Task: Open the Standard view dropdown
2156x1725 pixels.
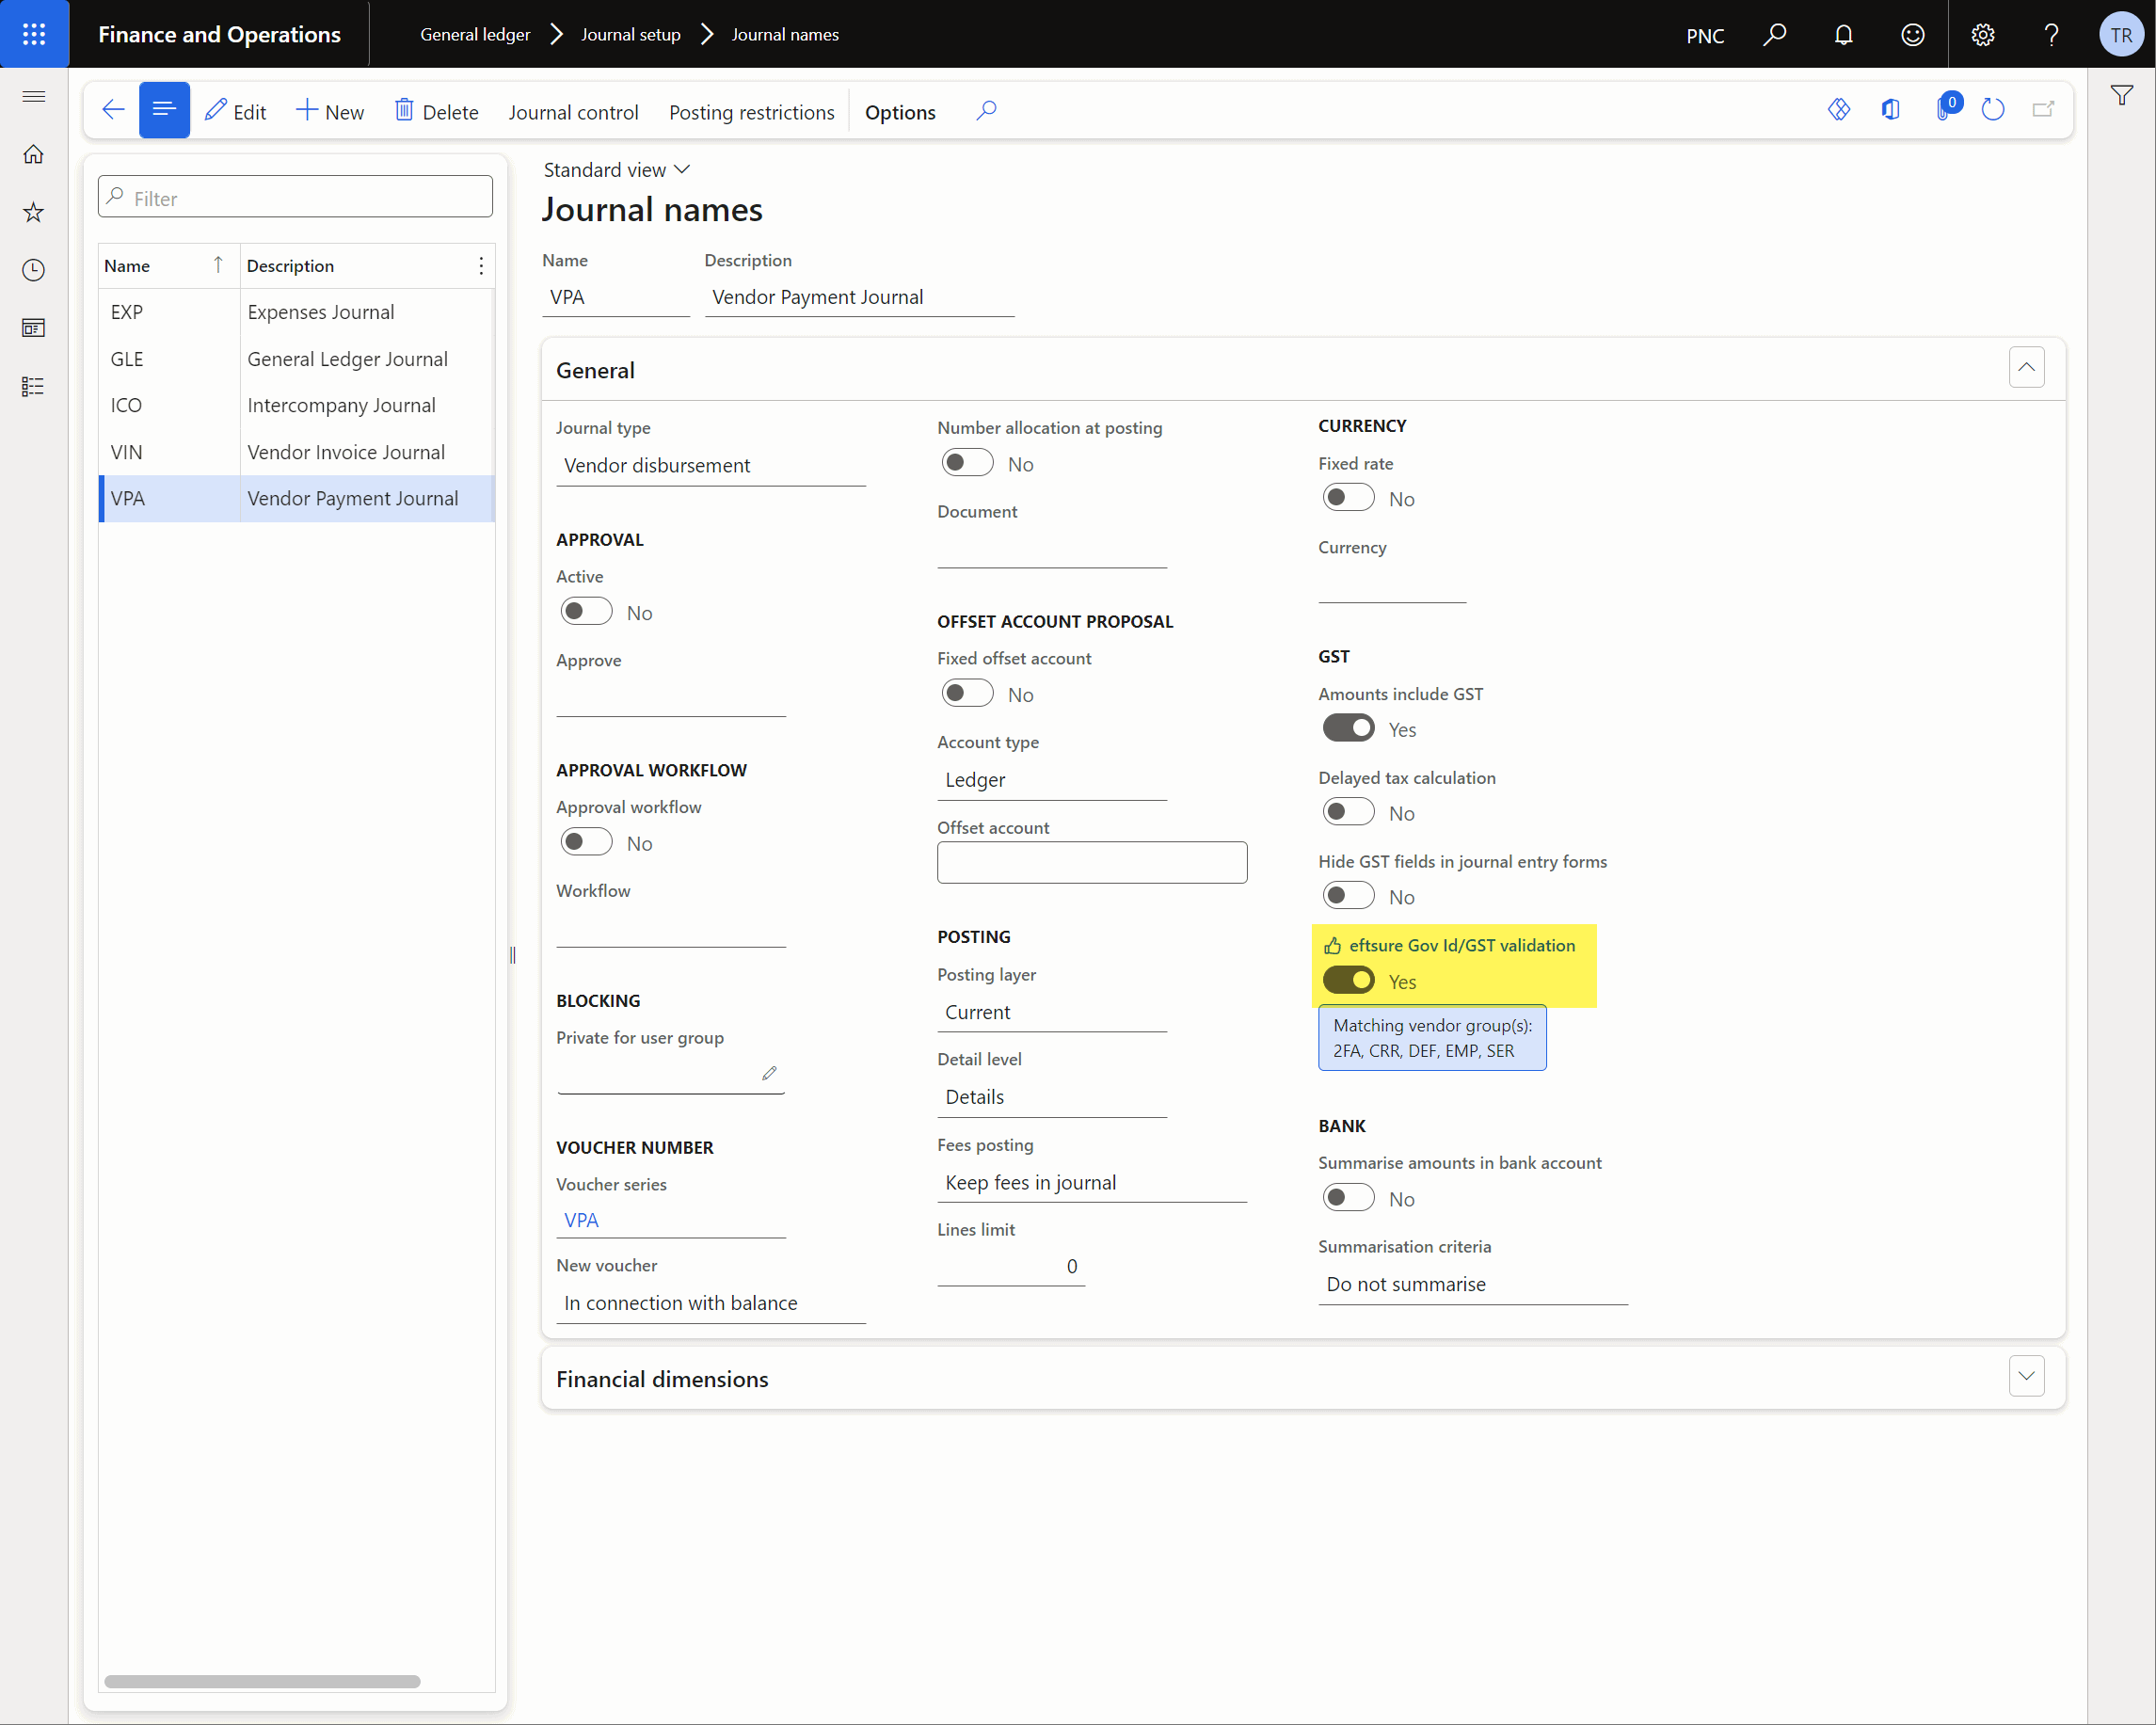Action: (616, 170)
